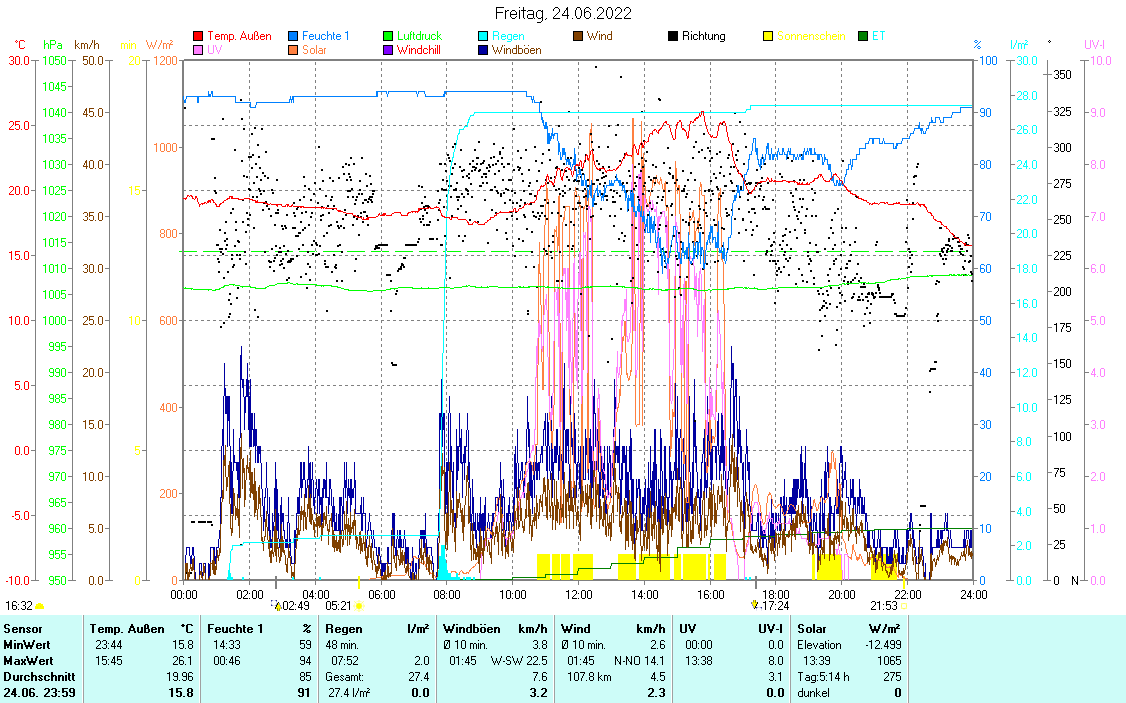
Task: Click the brown Wind legend square
Action: (x=579, y=36)
